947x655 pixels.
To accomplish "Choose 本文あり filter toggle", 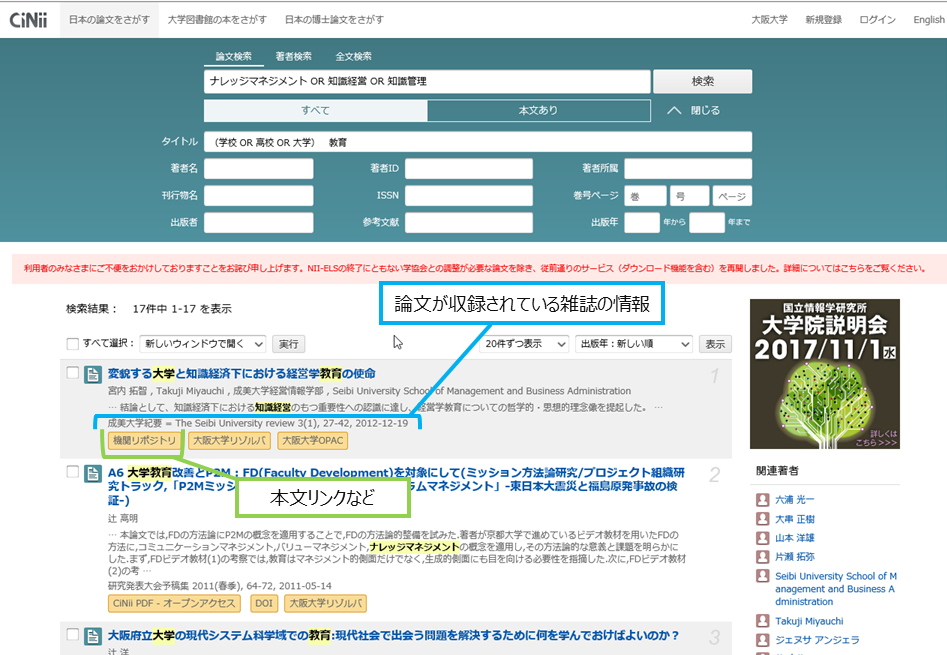I will 539,110.
